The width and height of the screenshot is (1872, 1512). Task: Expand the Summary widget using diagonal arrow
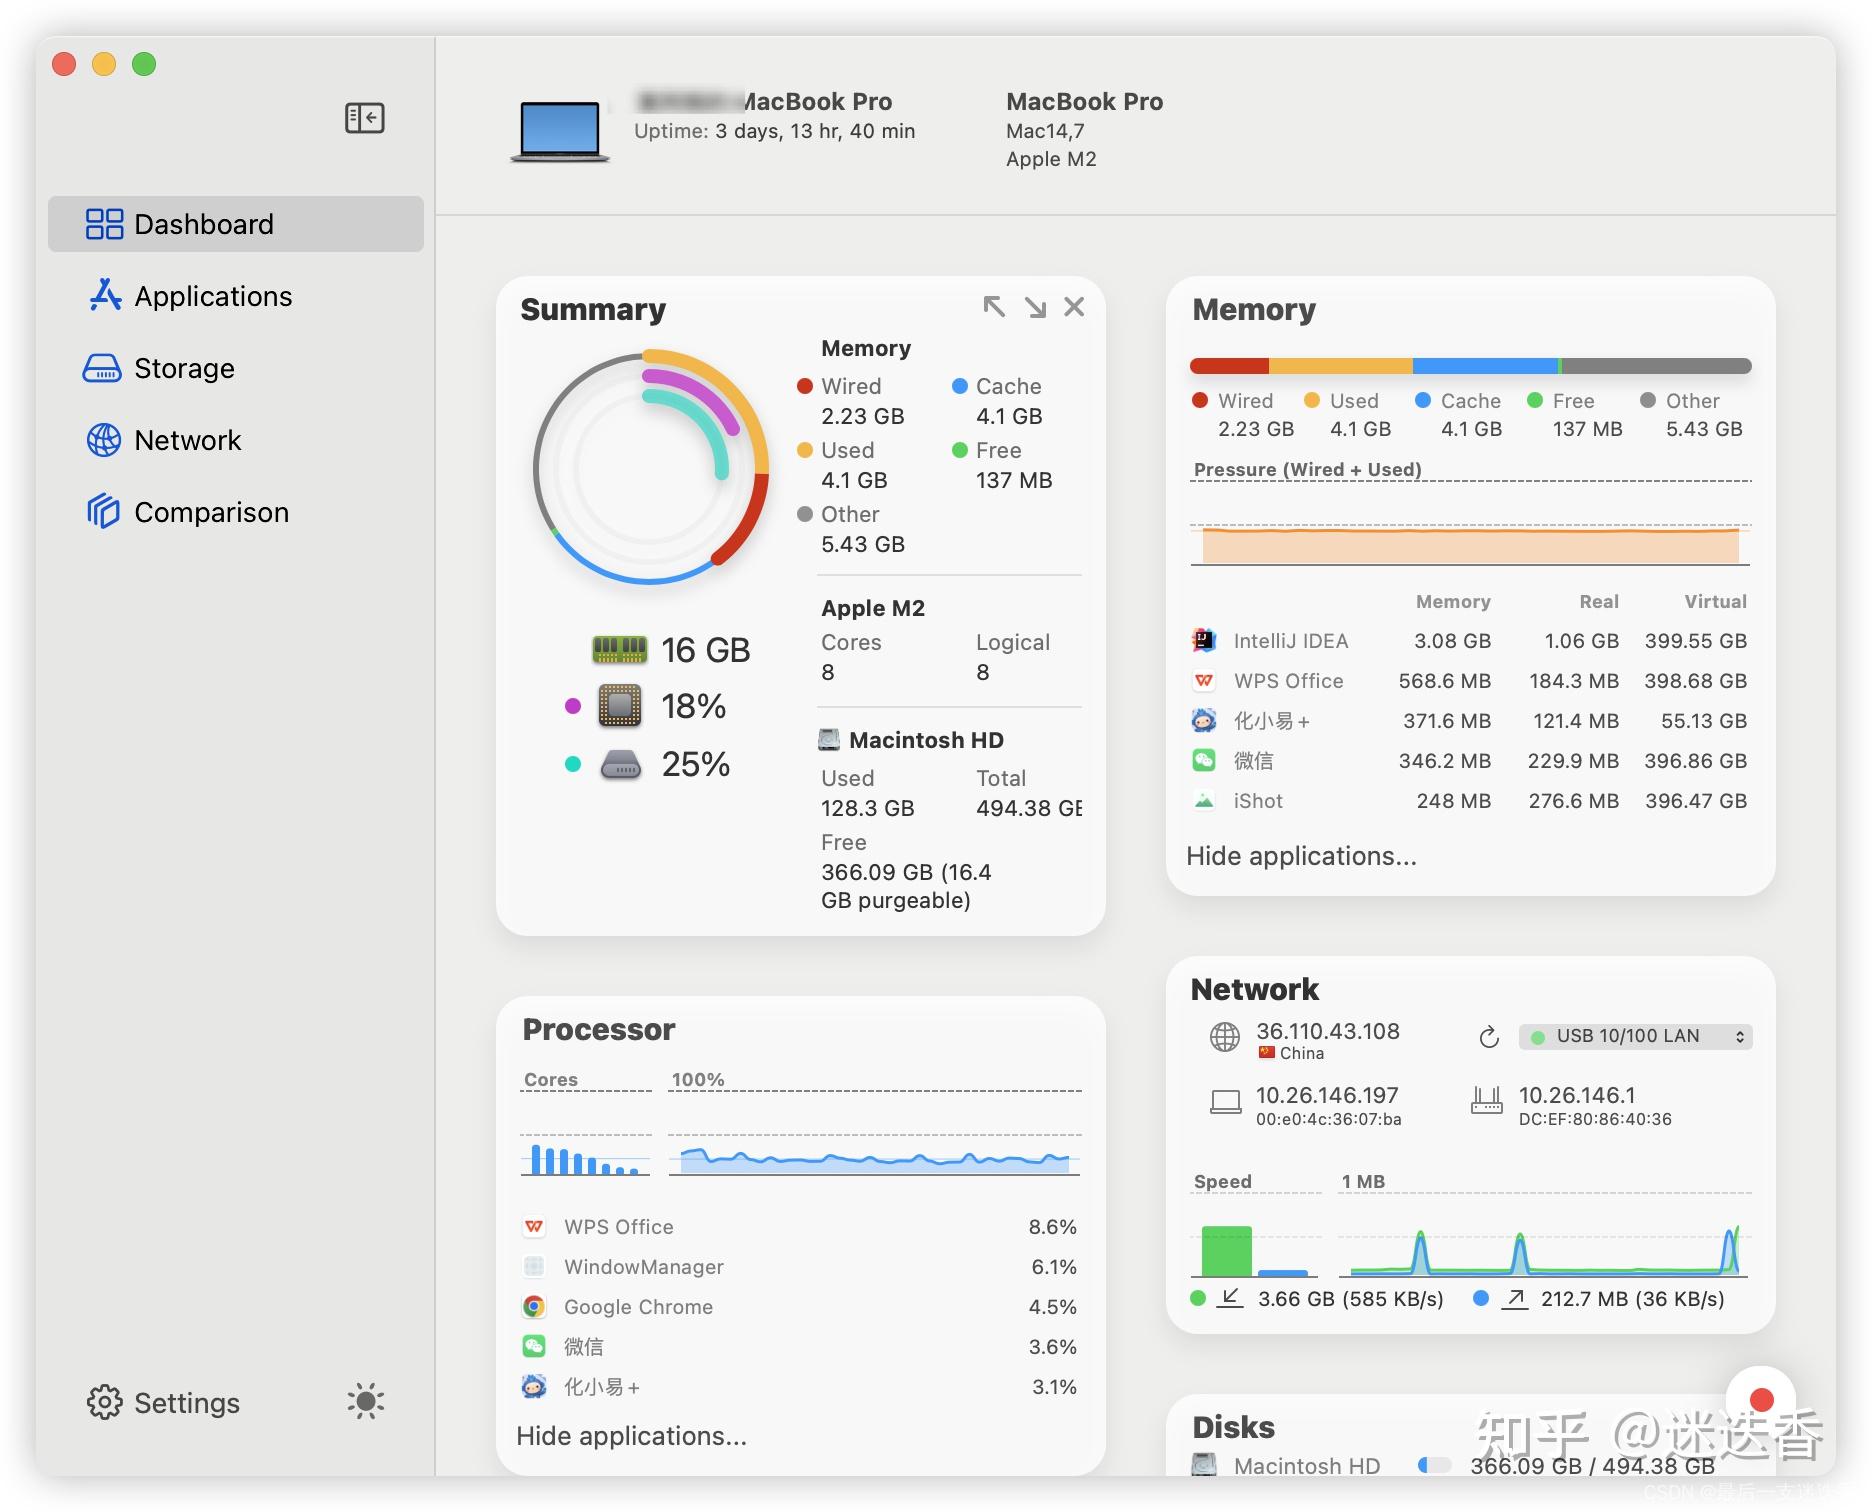(x=995, y=307)
